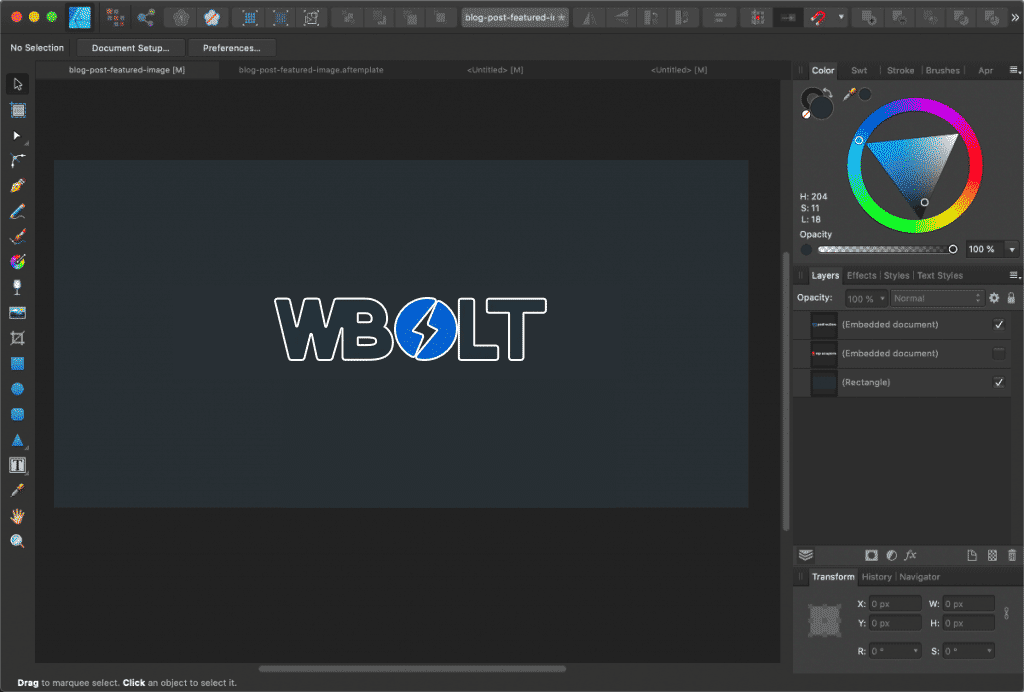Click the Document Setup button
Screen dimensions: 1024x692
click(x=130, y=48)
